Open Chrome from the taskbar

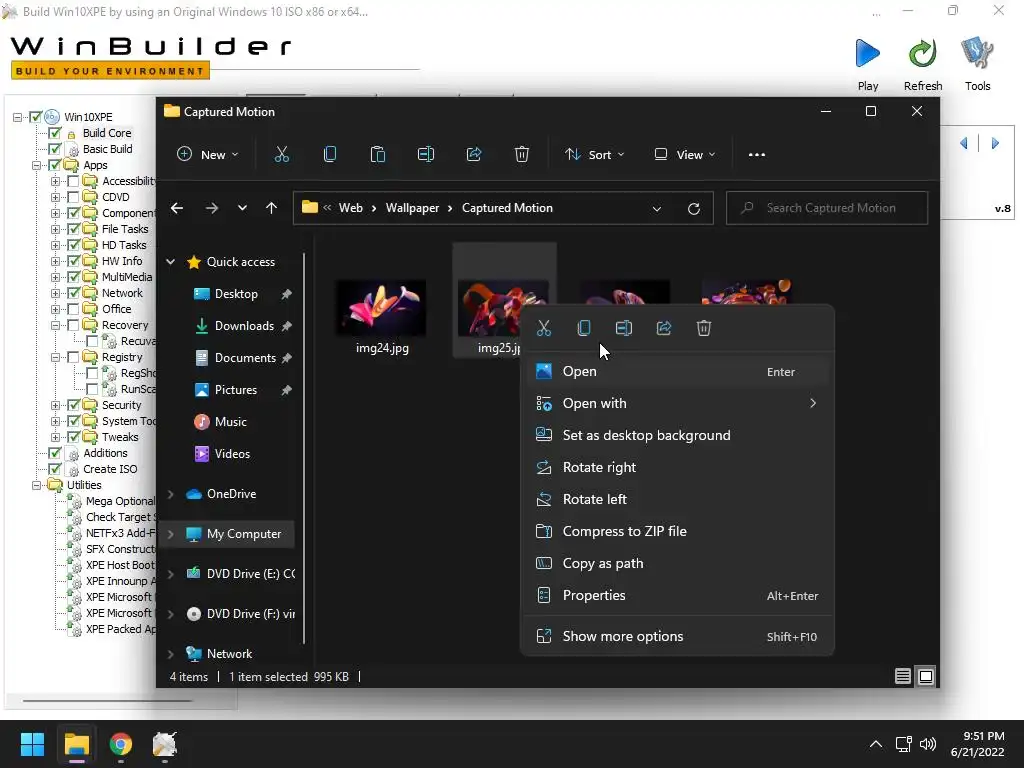121,744
